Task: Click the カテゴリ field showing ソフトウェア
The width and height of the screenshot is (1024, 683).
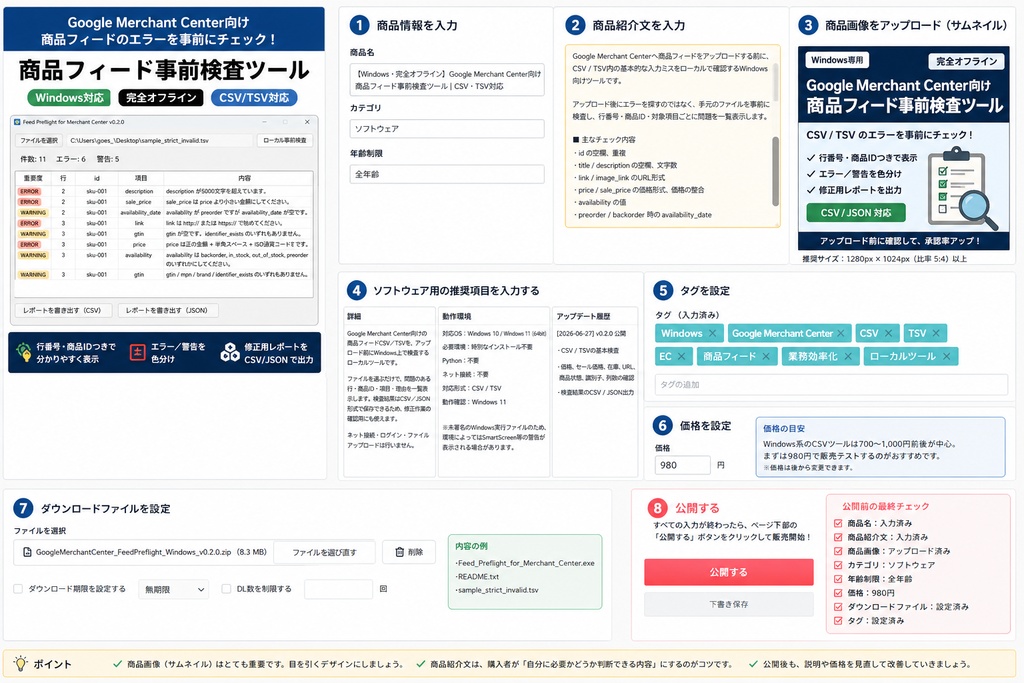Action: click(x=447, y=129)
